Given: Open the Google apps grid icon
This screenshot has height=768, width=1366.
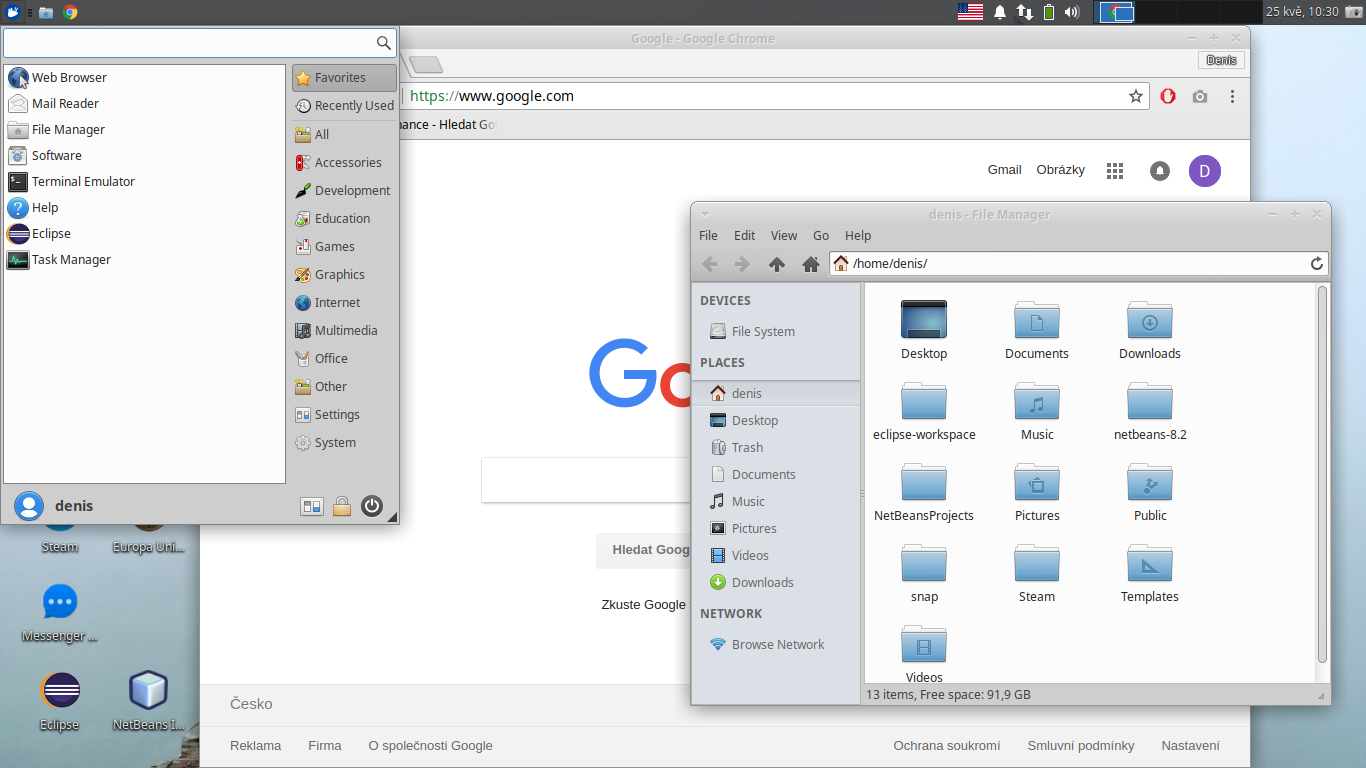Looking at the screenshot, I should click(1115, 170).
